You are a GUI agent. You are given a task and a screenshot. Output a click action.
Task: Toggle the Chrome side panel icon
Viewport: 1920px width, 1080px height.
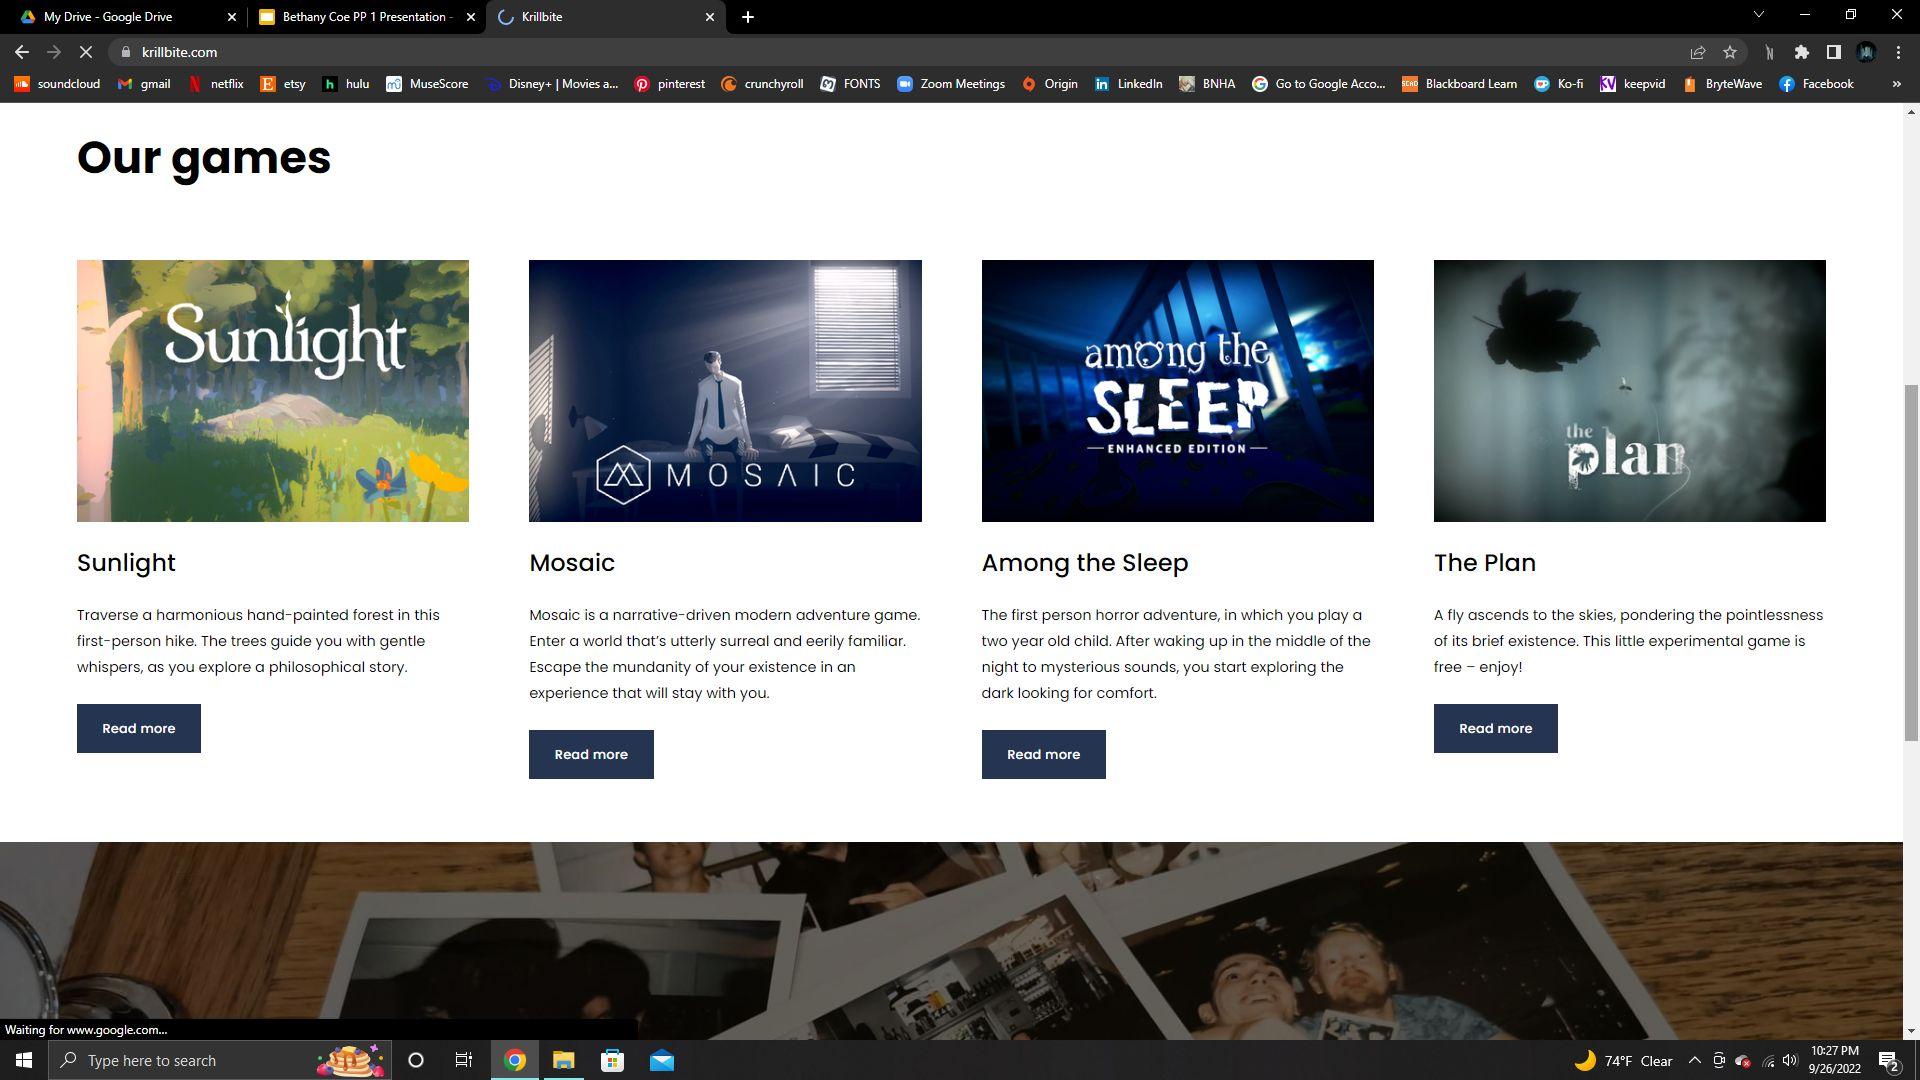1833,52
